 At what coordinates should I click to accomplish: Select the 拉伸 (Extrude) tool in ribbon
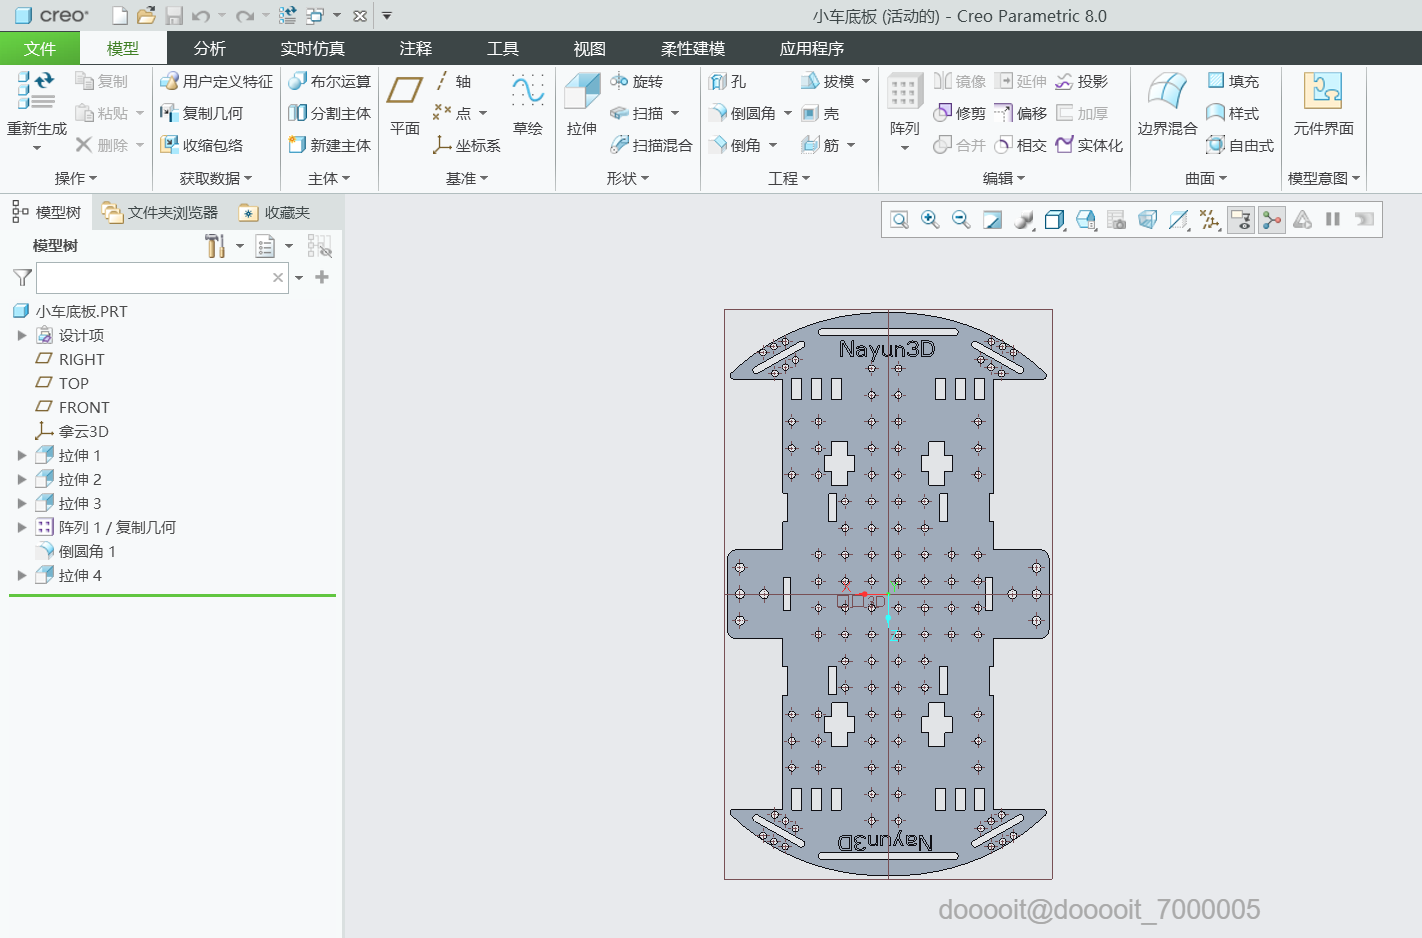tap(581, 104)
